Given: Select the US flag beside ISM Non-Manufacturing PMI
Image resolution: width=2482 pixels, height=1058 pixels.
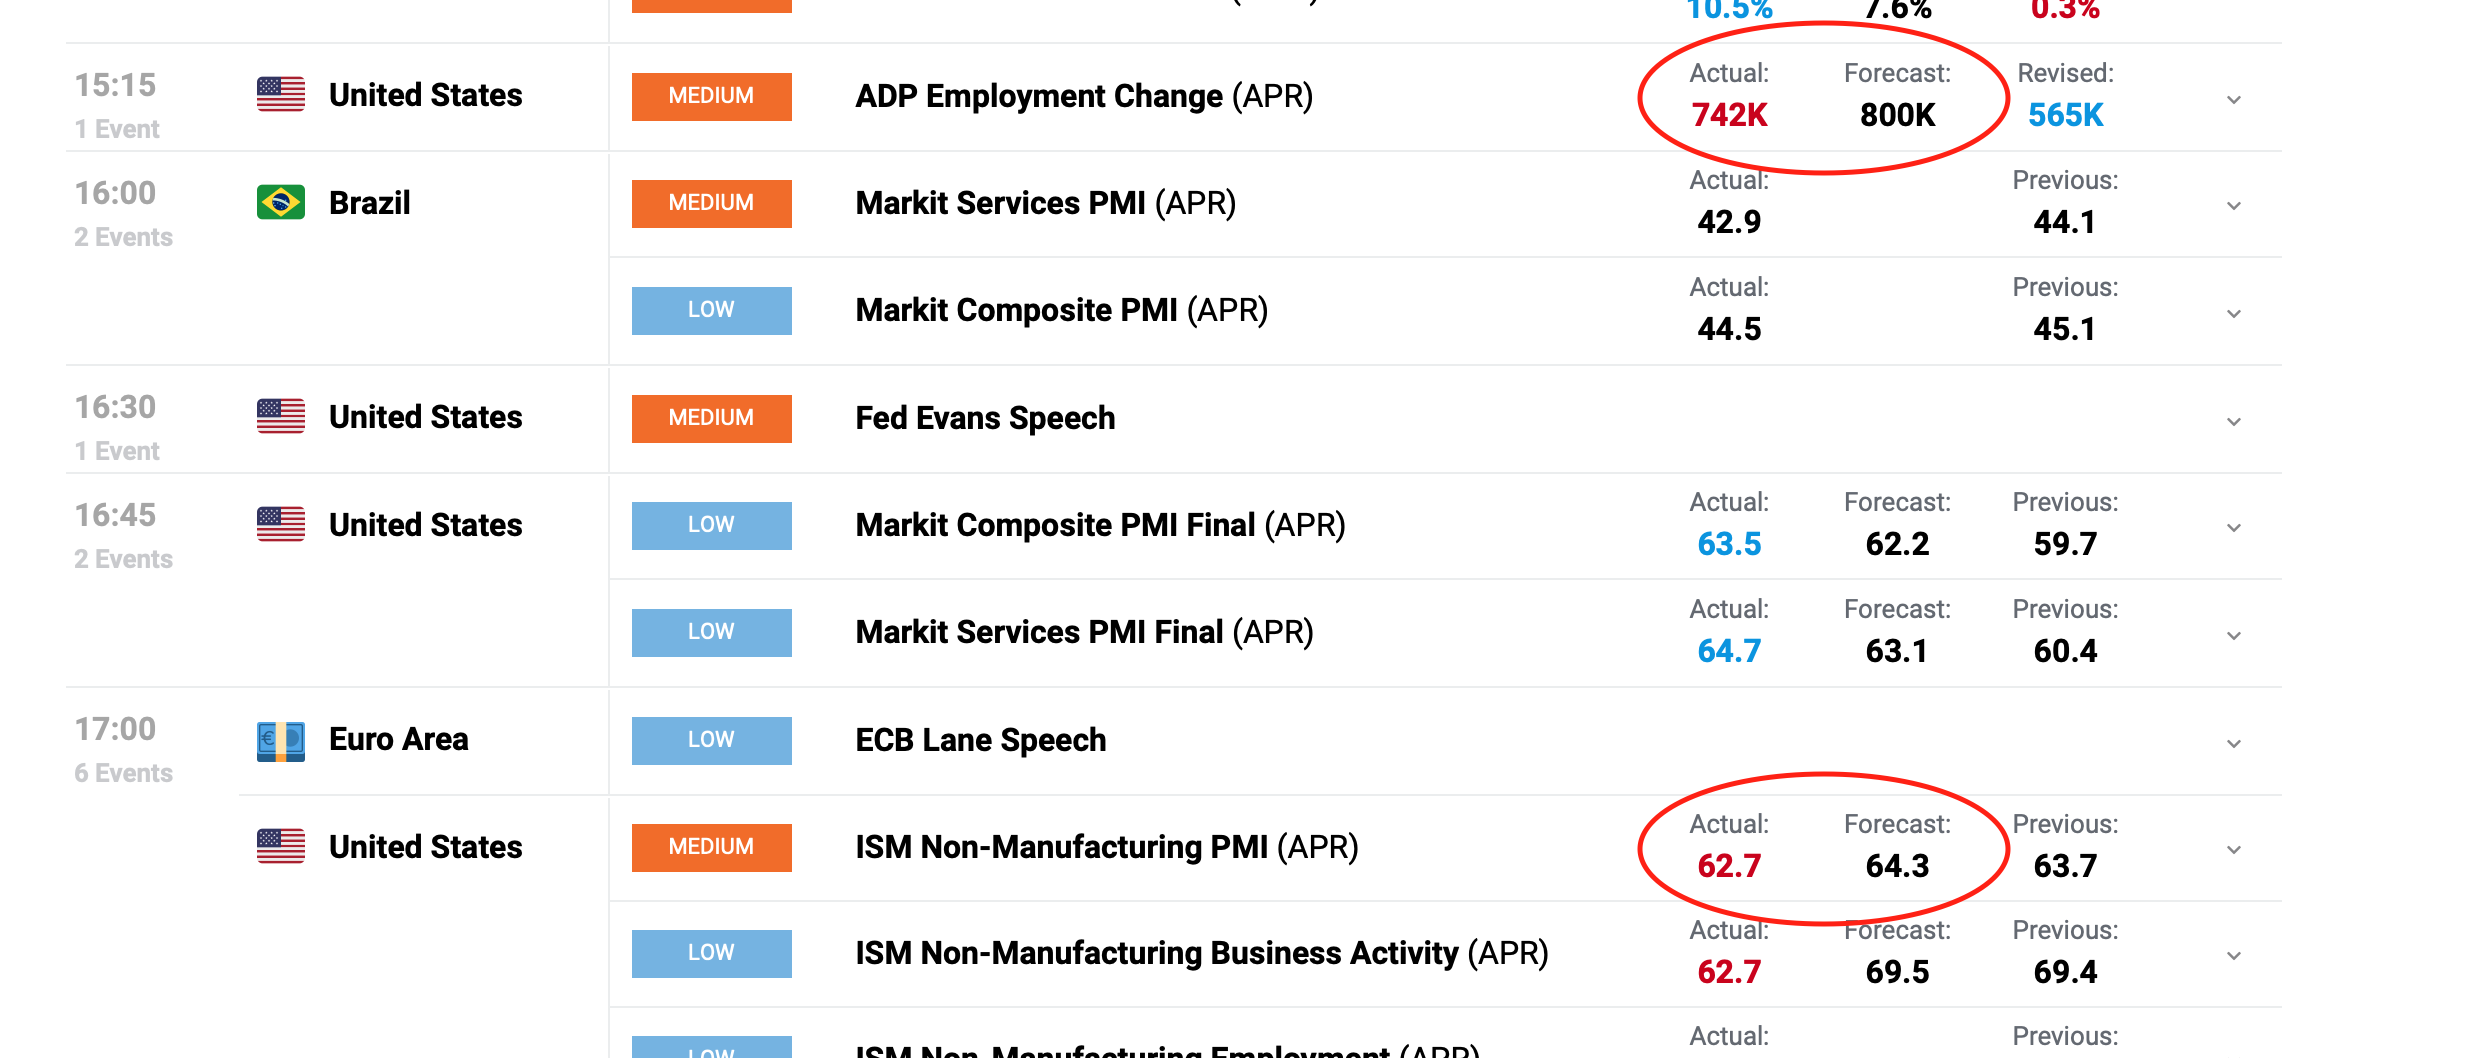Looking at the screenshot, I should (281, 846).
